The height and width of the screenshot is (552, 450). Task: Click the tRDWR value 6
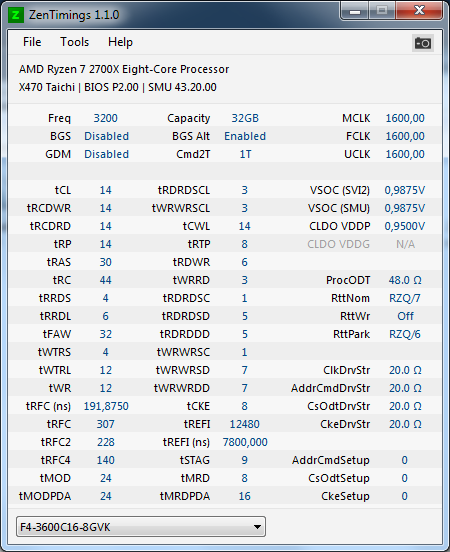coord(245,262)
